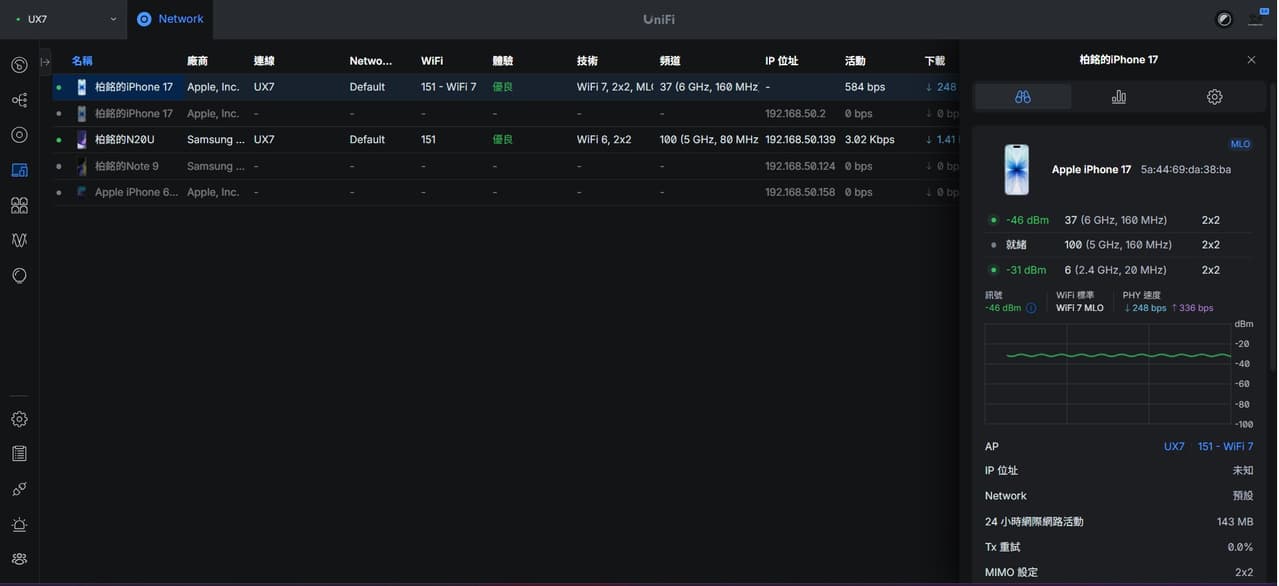The image size is (1279, 586).
Task: Click the MAC address 5a:44:69:da:38:ba
Action: point(1186,169)
